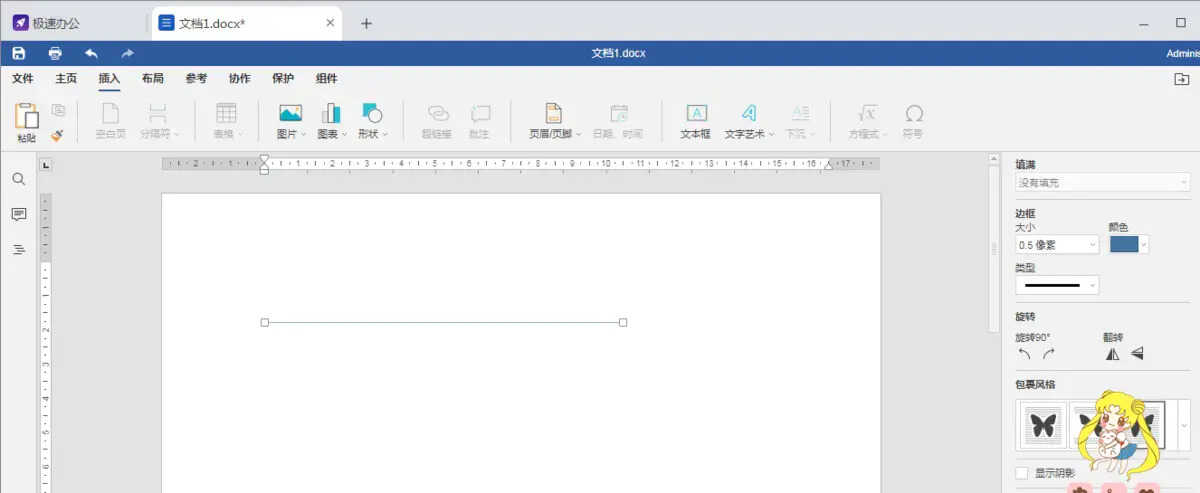Open the Collaboration (协作) tab

[x=239, y=79]
